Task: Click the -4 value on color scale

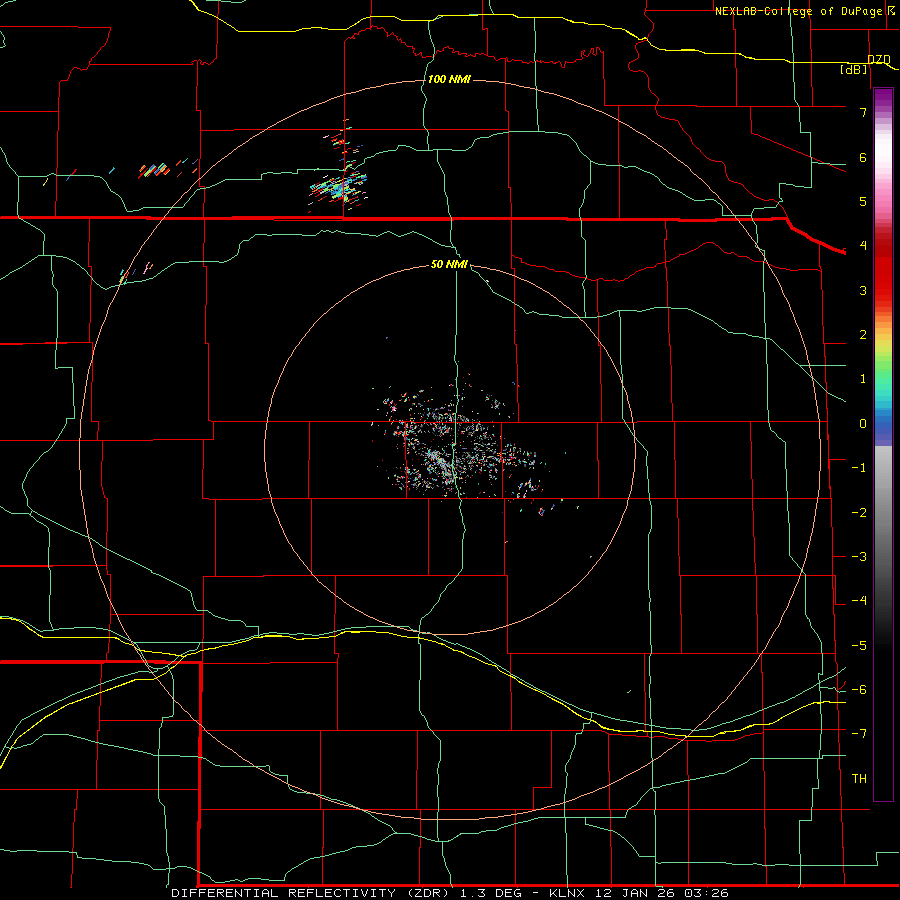Action: click(859, 601)
